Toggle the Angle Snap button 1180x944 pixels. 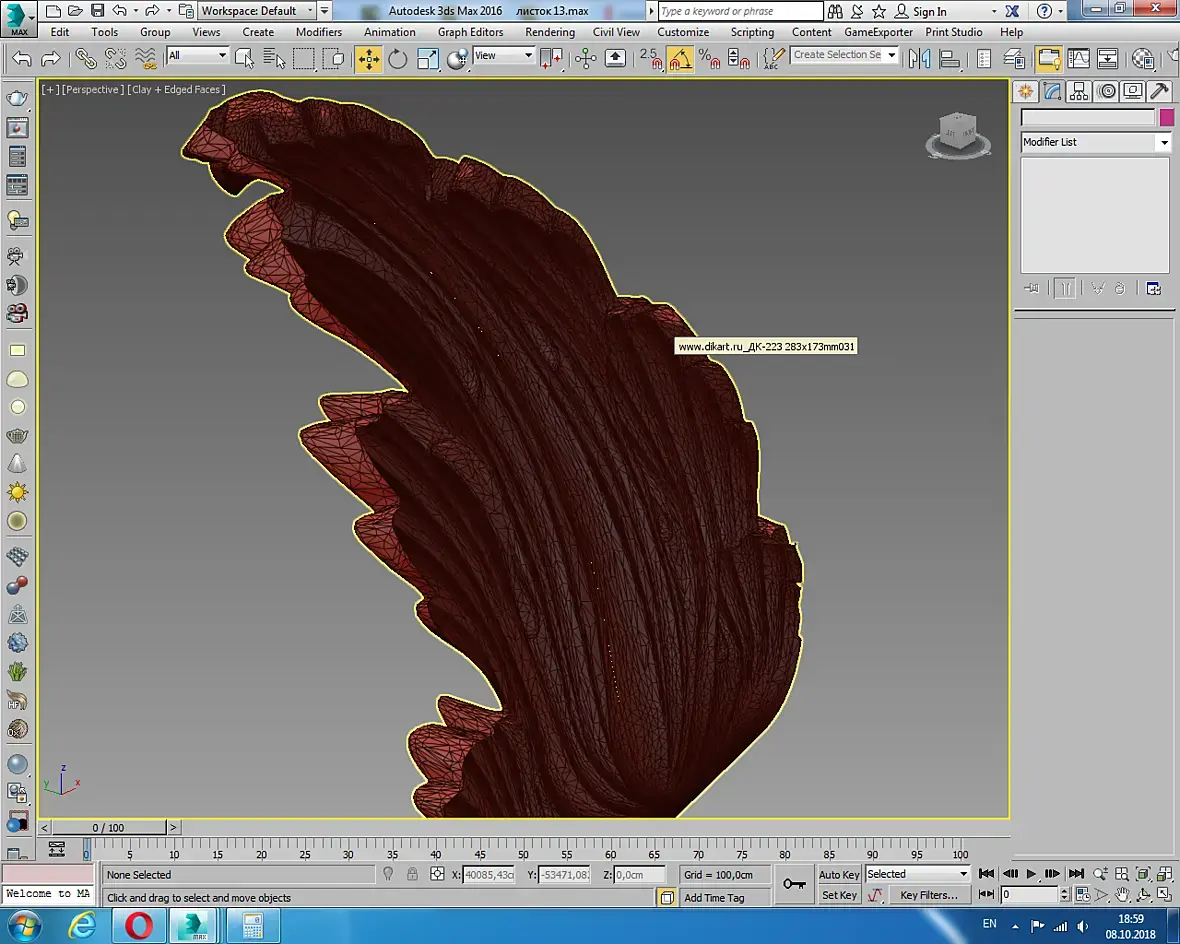[680, 59]
